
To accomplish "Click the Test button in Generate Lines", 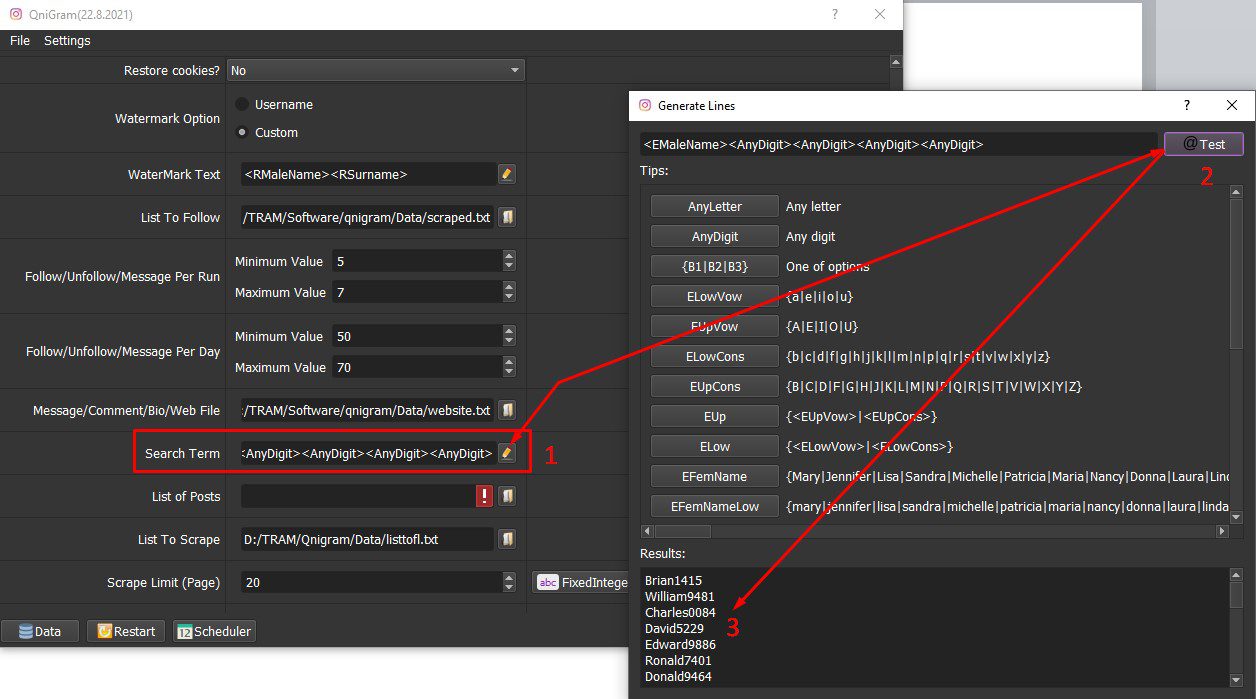I will point(1204,144).
